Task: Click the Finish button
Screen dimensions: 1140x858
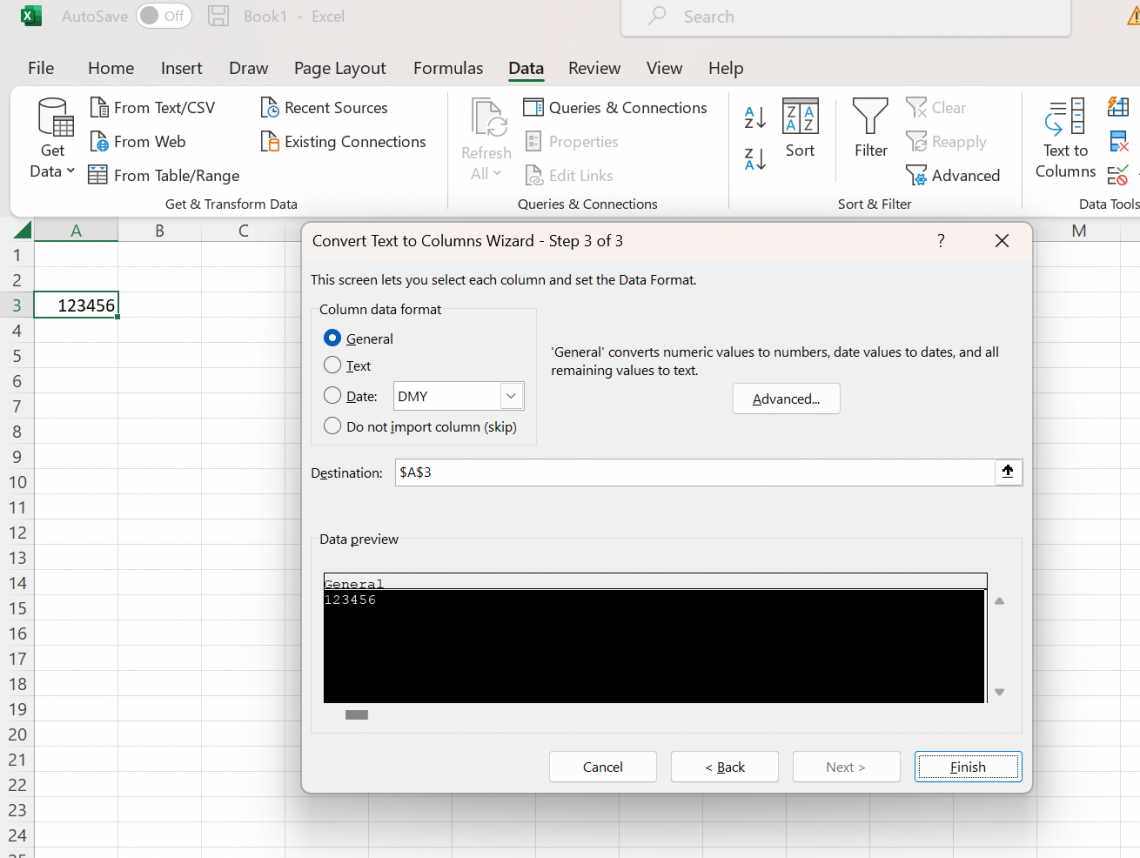Action: [967, 767]
